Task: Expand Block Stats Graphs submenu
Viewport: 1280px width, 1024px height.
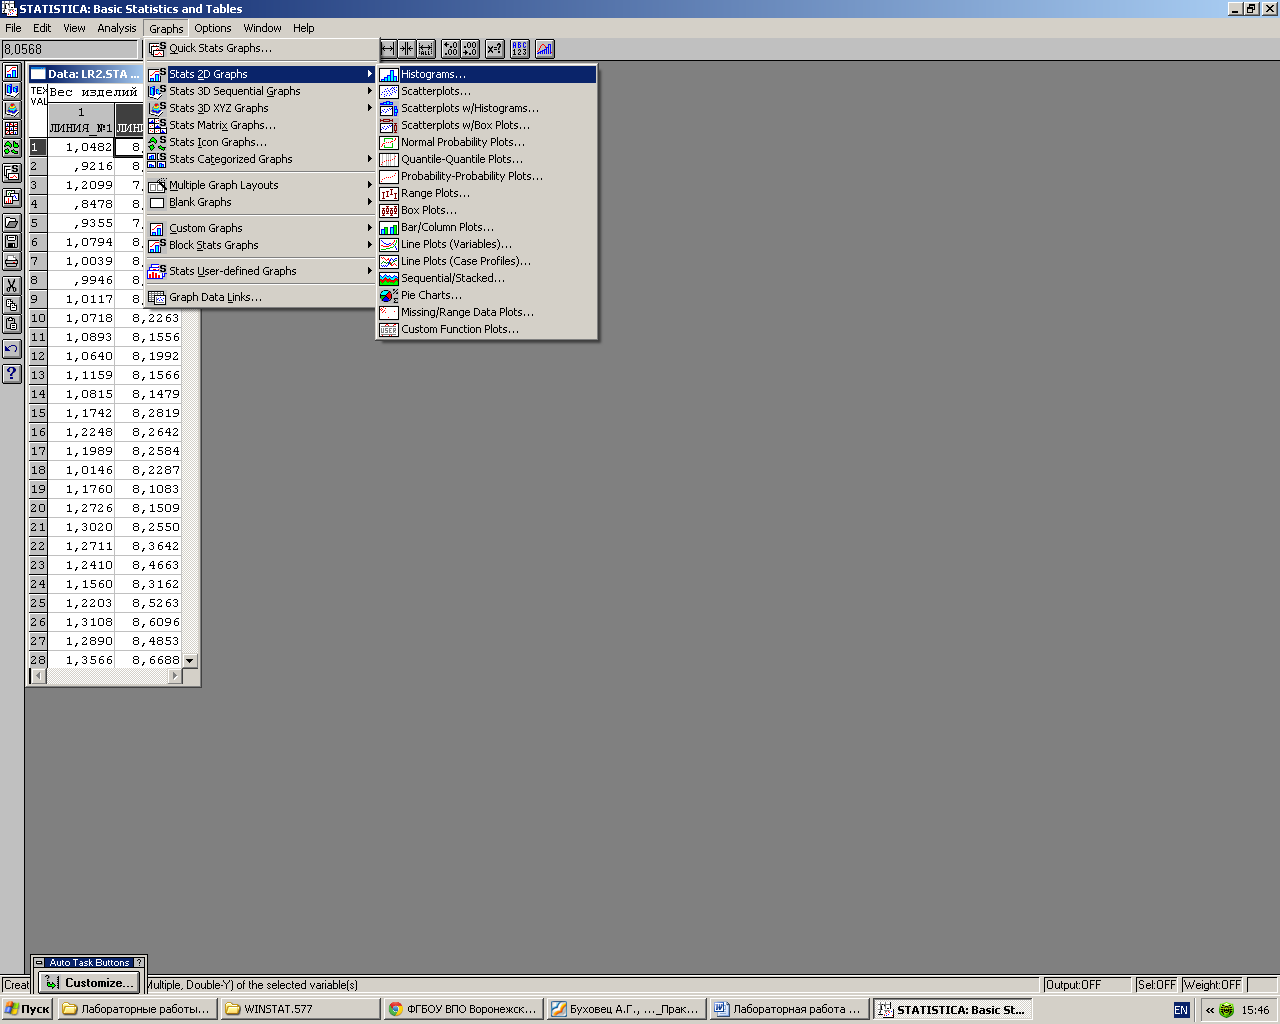Action: [261, 245]
